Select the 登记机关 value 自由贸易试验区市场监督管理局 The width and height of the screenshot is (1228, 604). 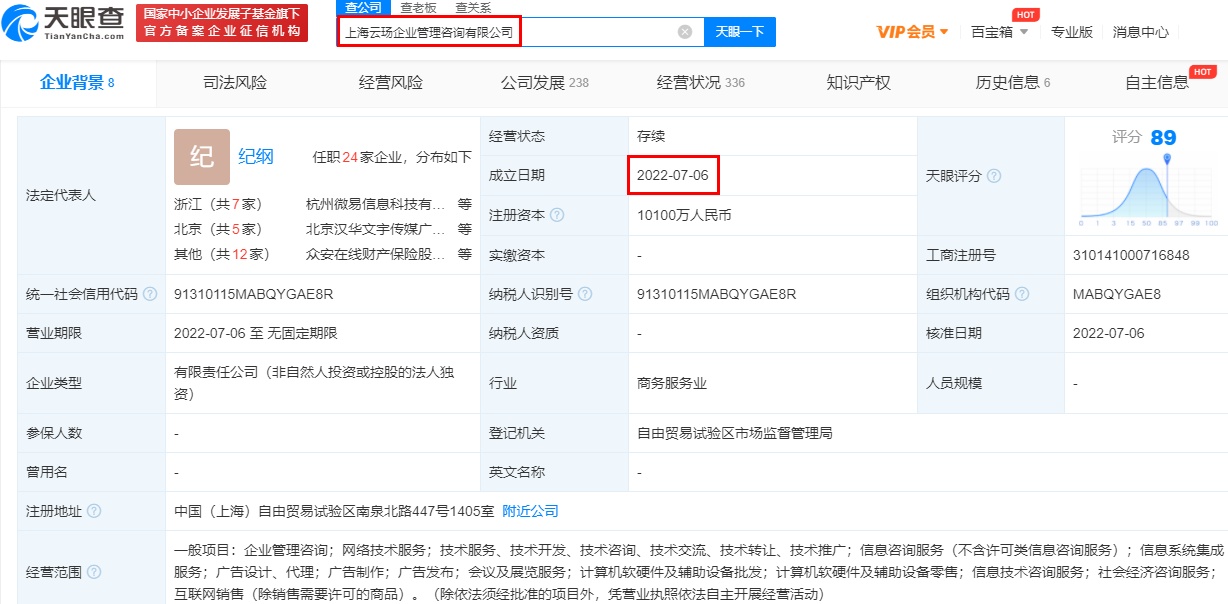735,433
